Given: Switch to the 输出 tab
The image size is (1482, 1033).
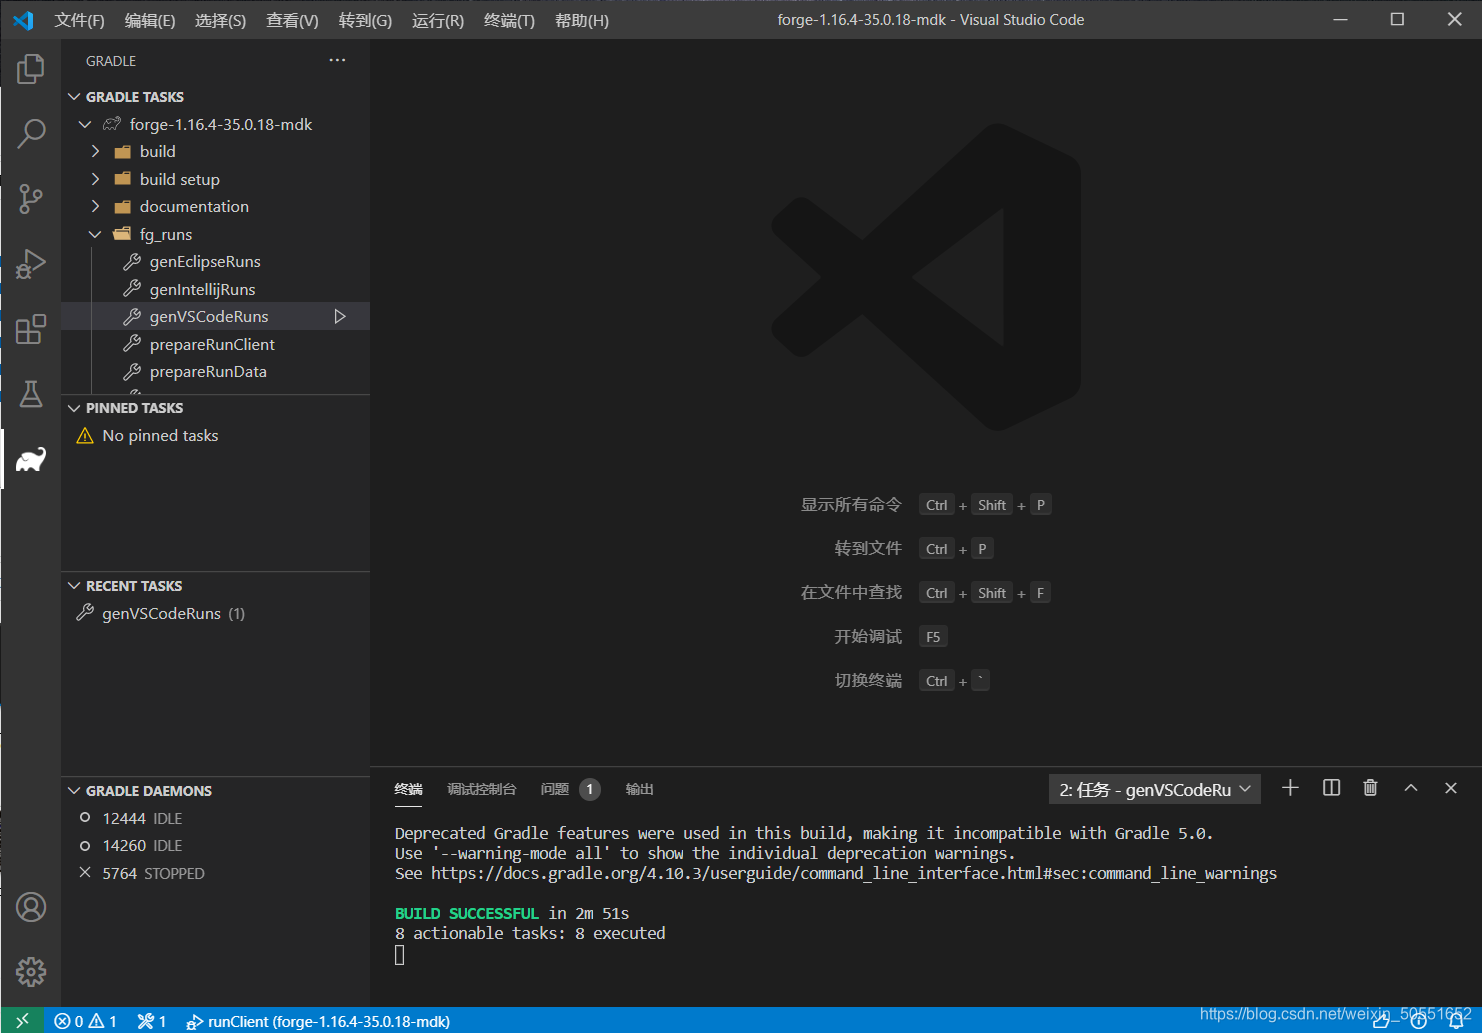Looking at the screenshot, I should coord(639,789).
